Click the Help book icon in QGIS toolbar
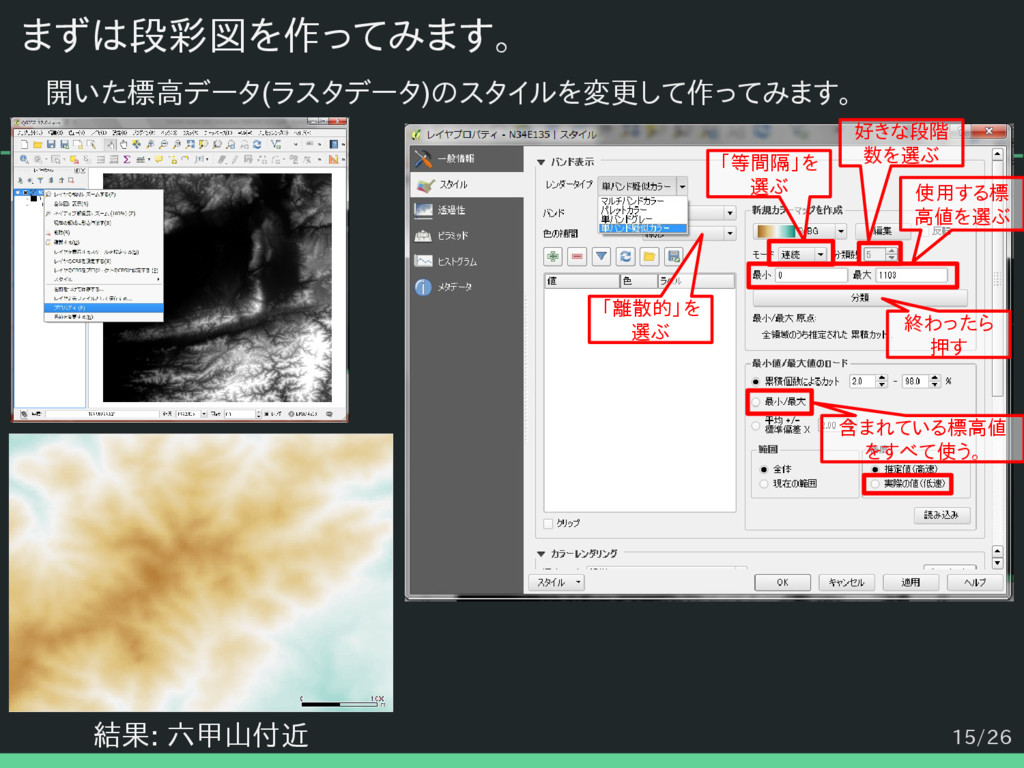Screen dimensions: 1024x768 334,144
